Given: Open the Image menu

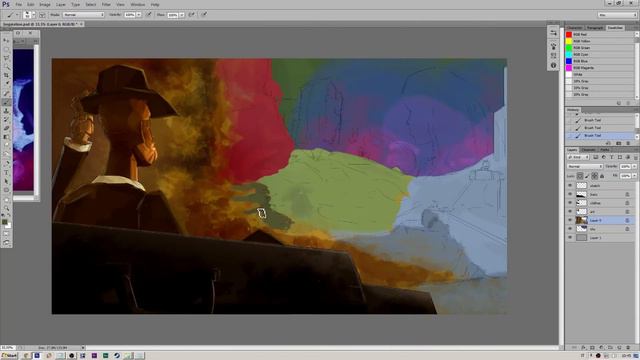Looking at the screenshot, I should 45,4.
